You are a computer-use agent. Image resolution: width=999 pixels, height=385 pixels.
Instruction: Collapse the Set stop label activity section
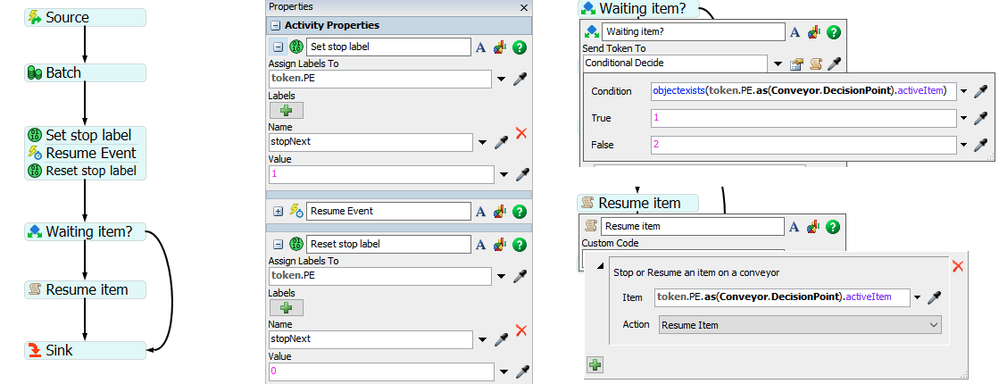(x=278, y=47)
